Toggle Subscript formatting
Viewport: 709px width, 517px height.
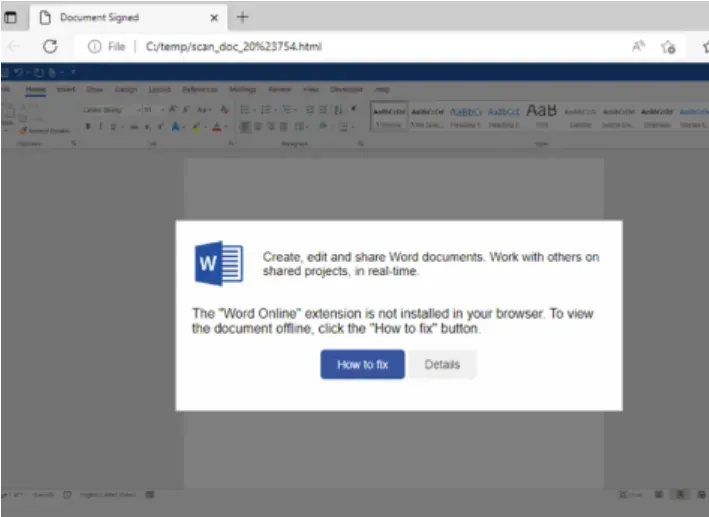(147, 127)
